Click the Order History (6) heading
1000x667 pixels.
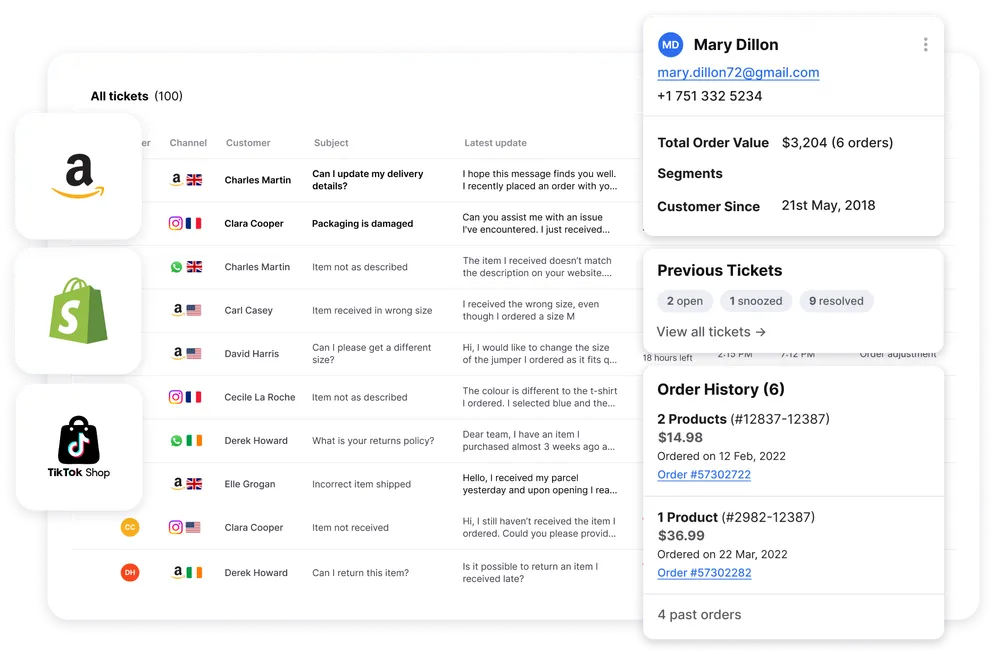(x=721, y=390)
